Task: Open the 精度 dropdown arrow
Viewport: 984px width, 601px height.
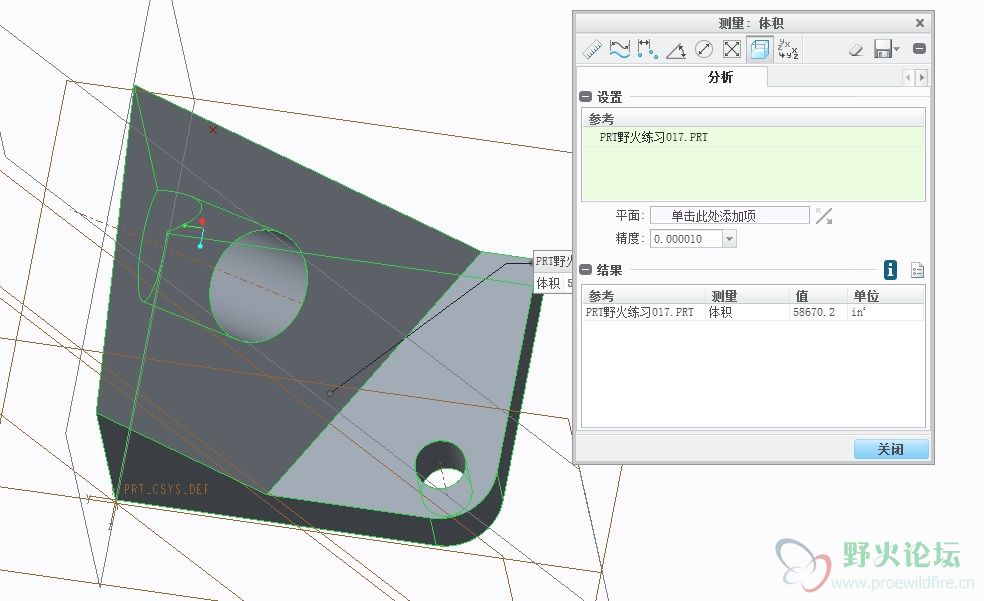Action: click(729, 239)
